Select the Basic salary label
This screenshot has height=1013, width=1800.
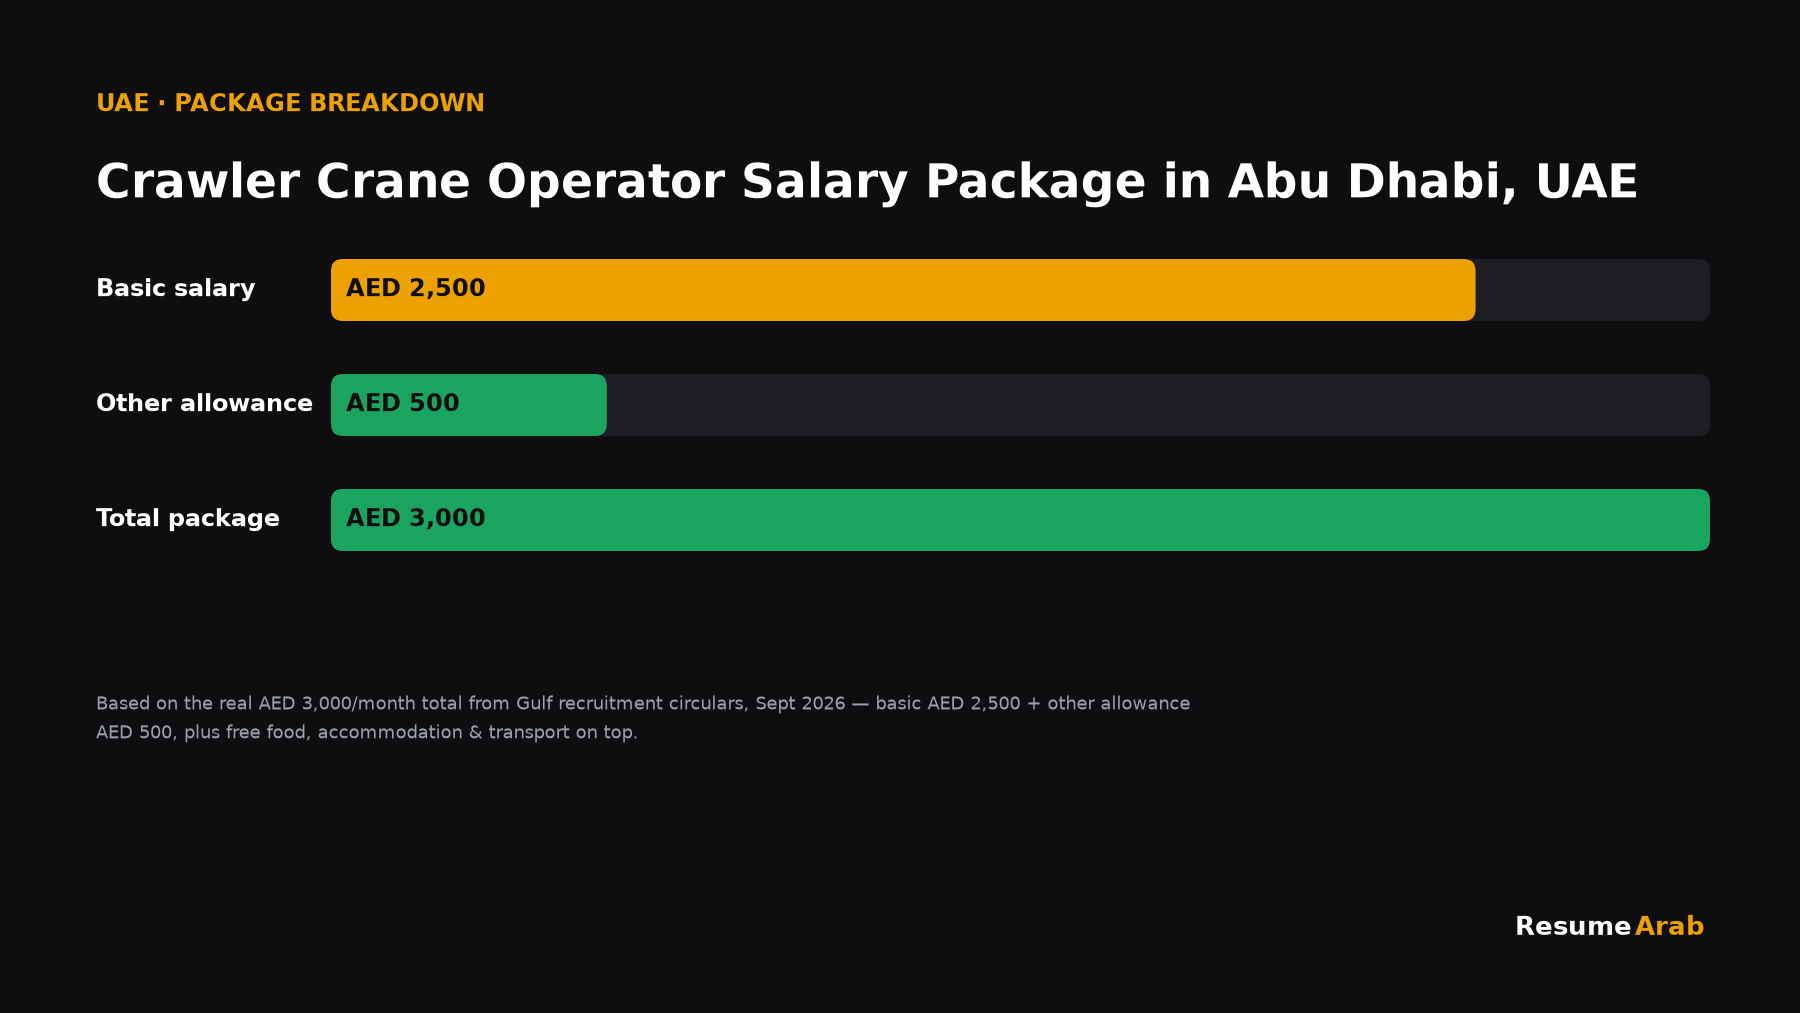tap(176, 288)
